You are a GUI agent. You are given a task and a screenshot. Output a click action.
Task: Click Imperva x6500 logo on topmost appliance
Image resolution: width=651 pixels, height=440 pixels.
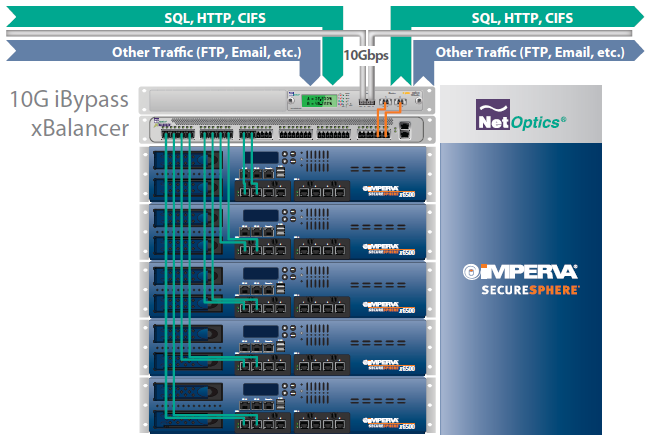pos(389,191)
